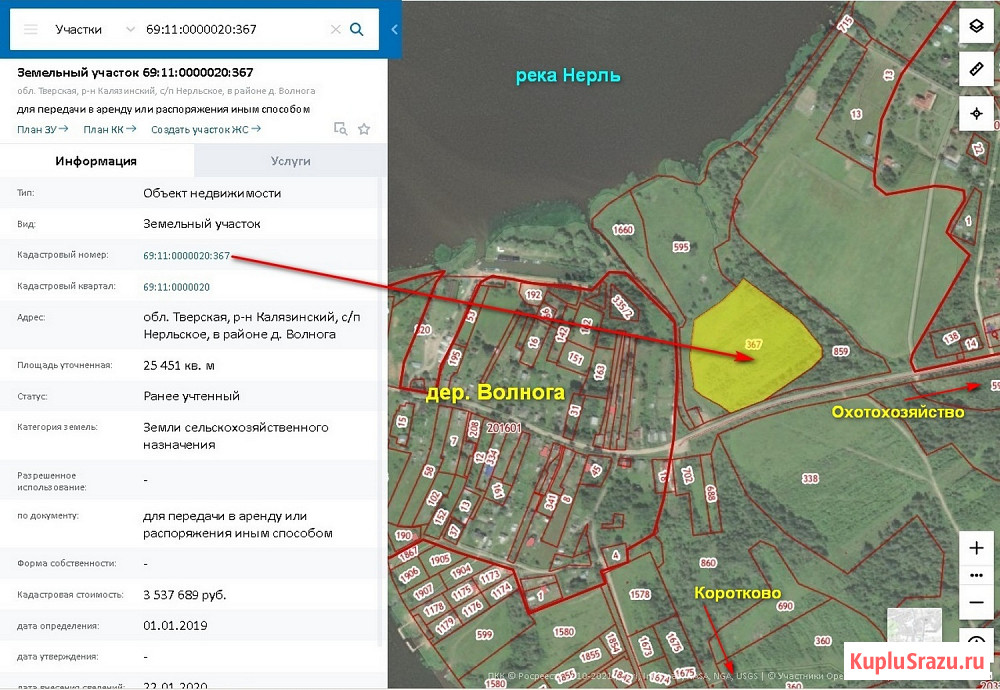Select parcel 860 on the map
This screenshot has height=690, width=1000.
(x=708, y=563)
